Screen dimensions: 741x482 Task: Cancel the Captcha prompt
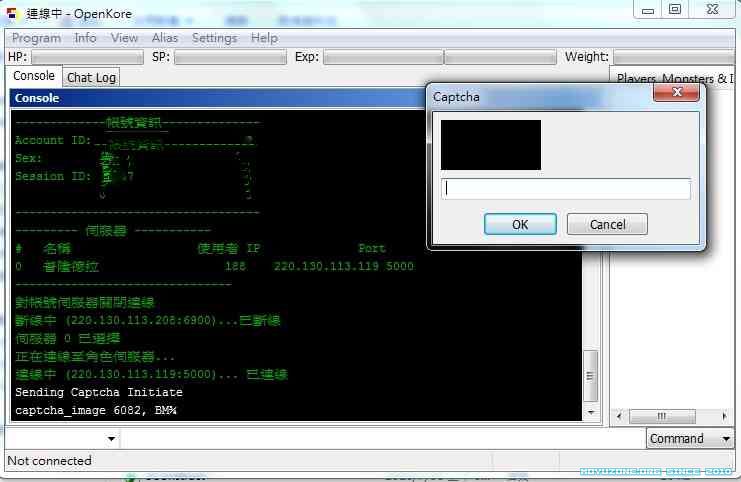tap(607, 224)
